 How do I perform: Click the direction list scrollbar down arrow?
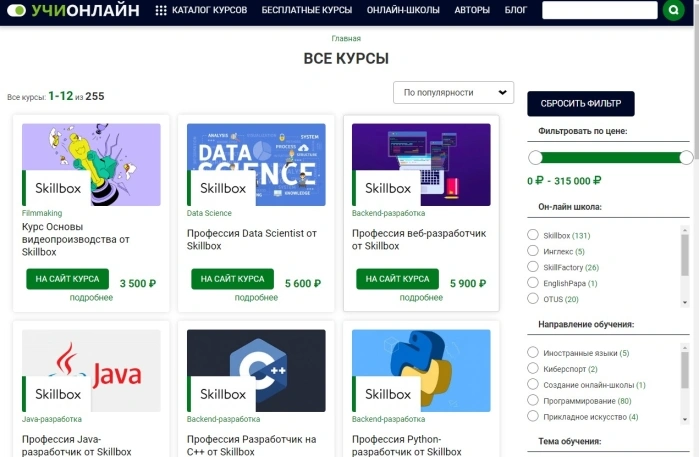(685, 420)
